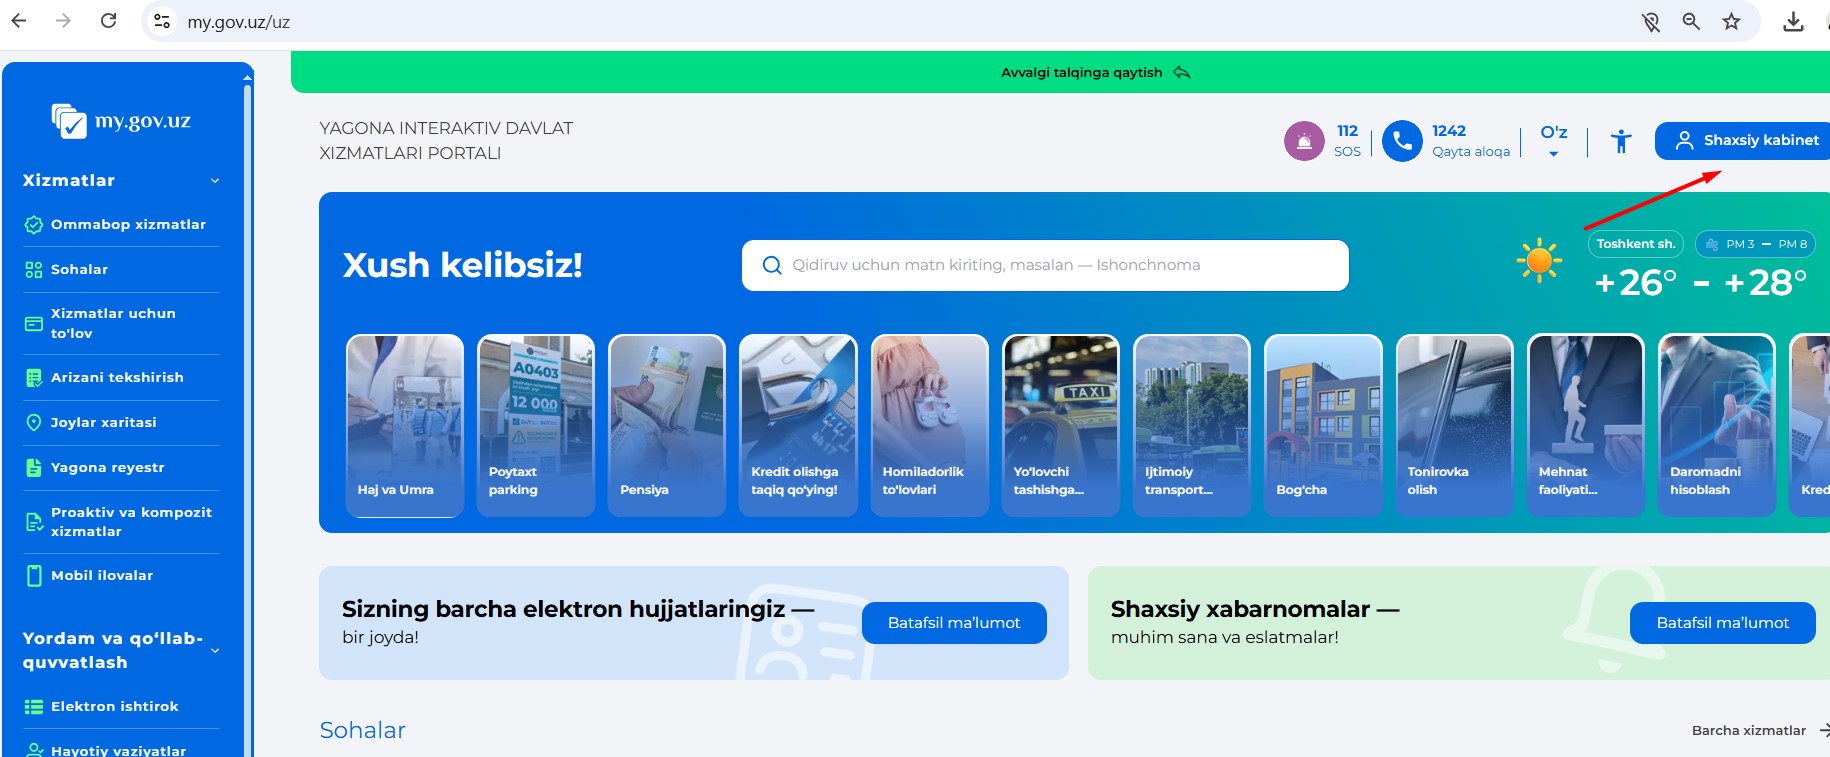Collapse the Xizmatlar sidebar section
This screenshot has height=757, width=1830.
[215, 181]
